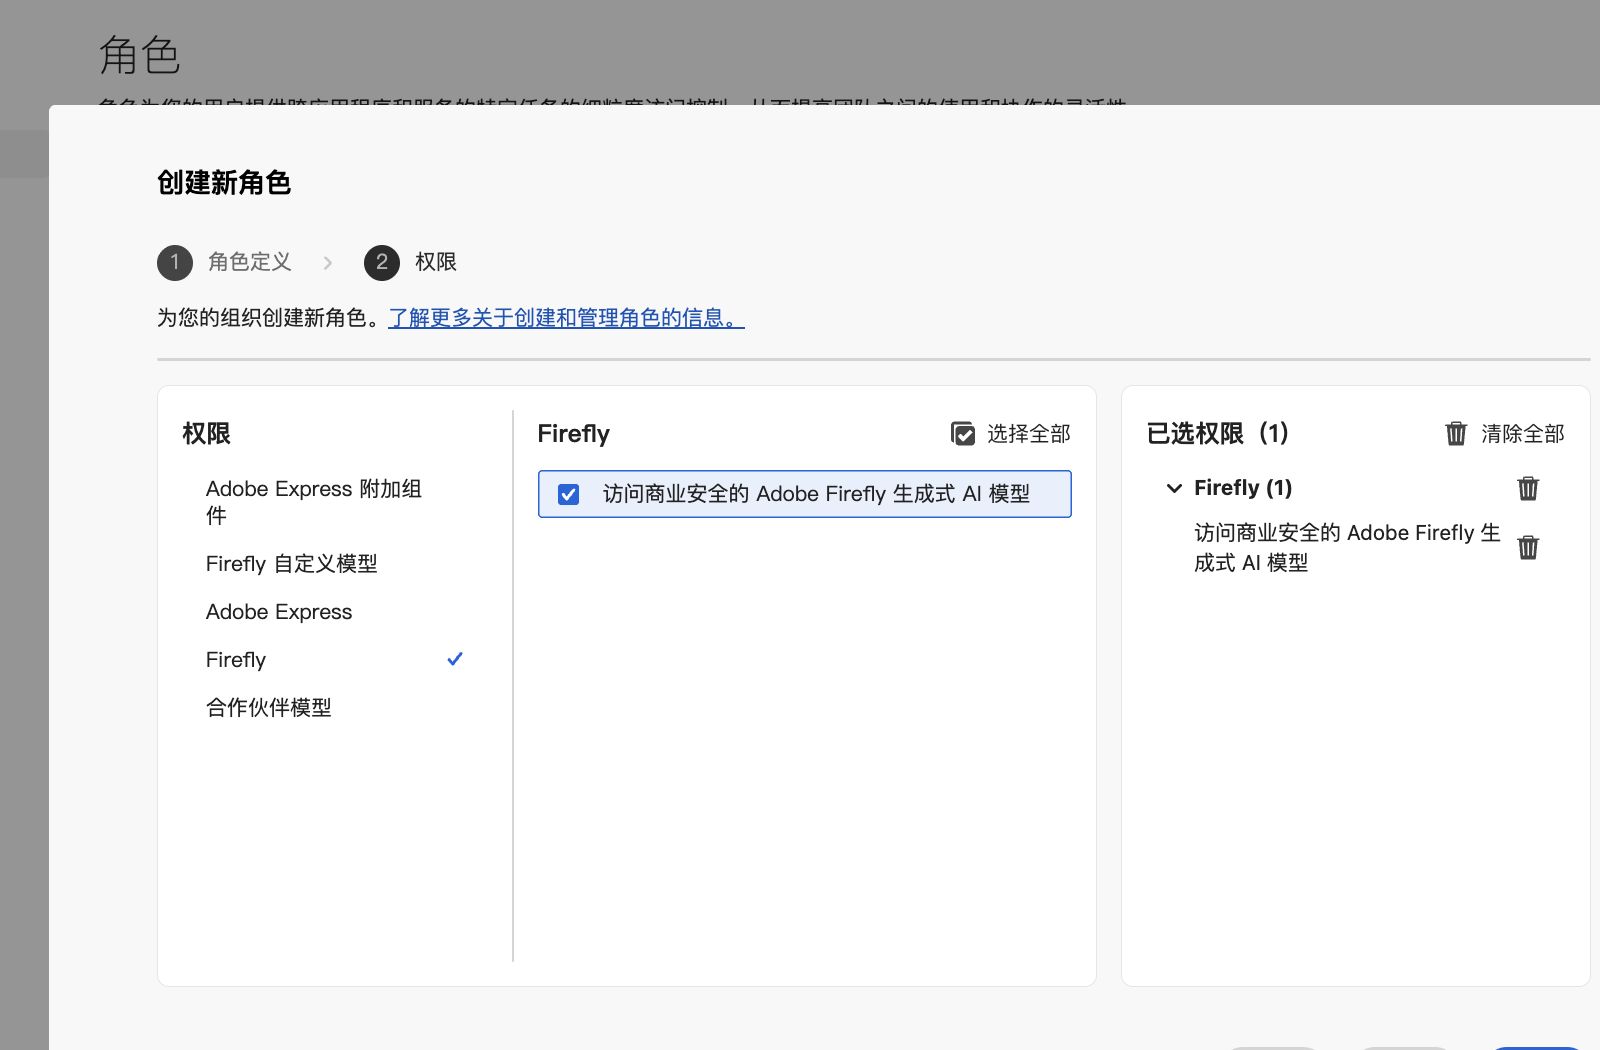This screenshot has height=1050, width=1600.
Task: Select the Firefly 自定义模型 category
Action: coord(291,563)
